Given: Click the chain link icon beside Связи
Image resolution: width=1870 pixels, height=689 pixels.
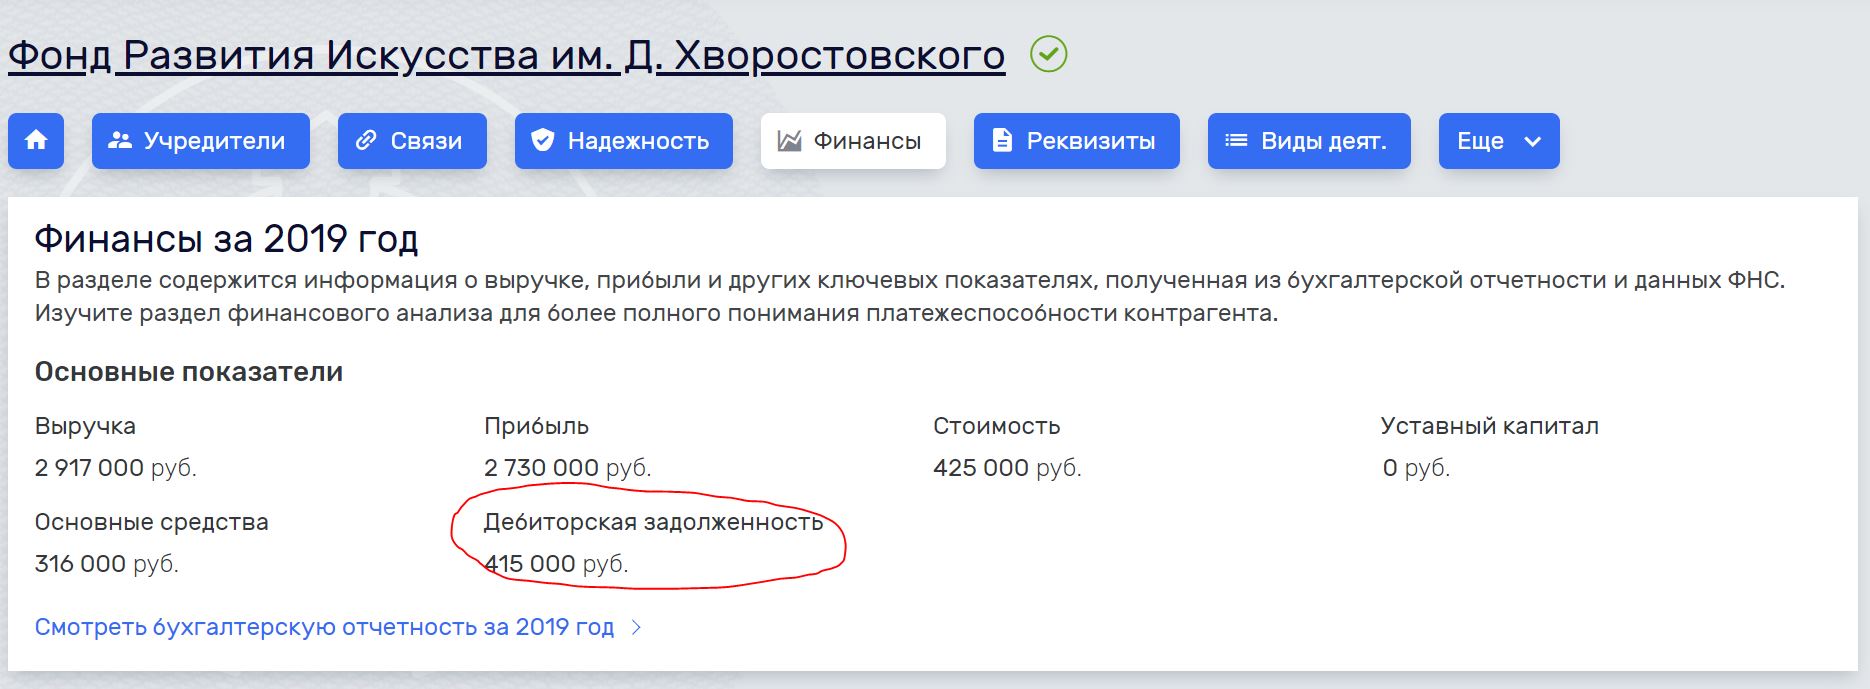Looking at the screenshot, I should (366, 141).
